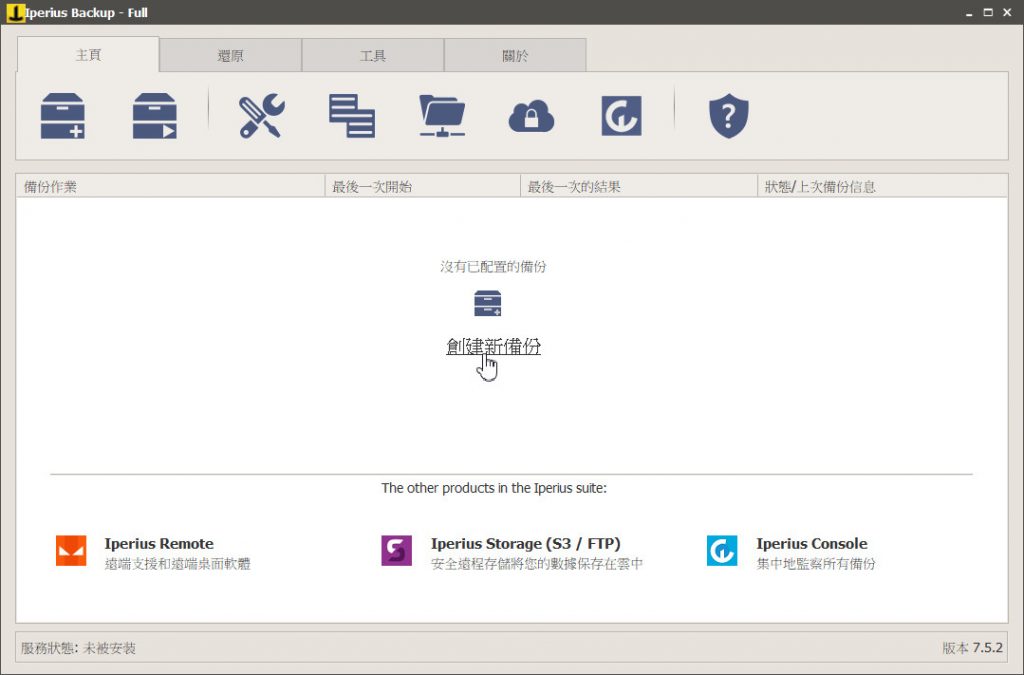Click the backup device icon above 創建新備份
1024x675 pixels.
click(487, 303)
